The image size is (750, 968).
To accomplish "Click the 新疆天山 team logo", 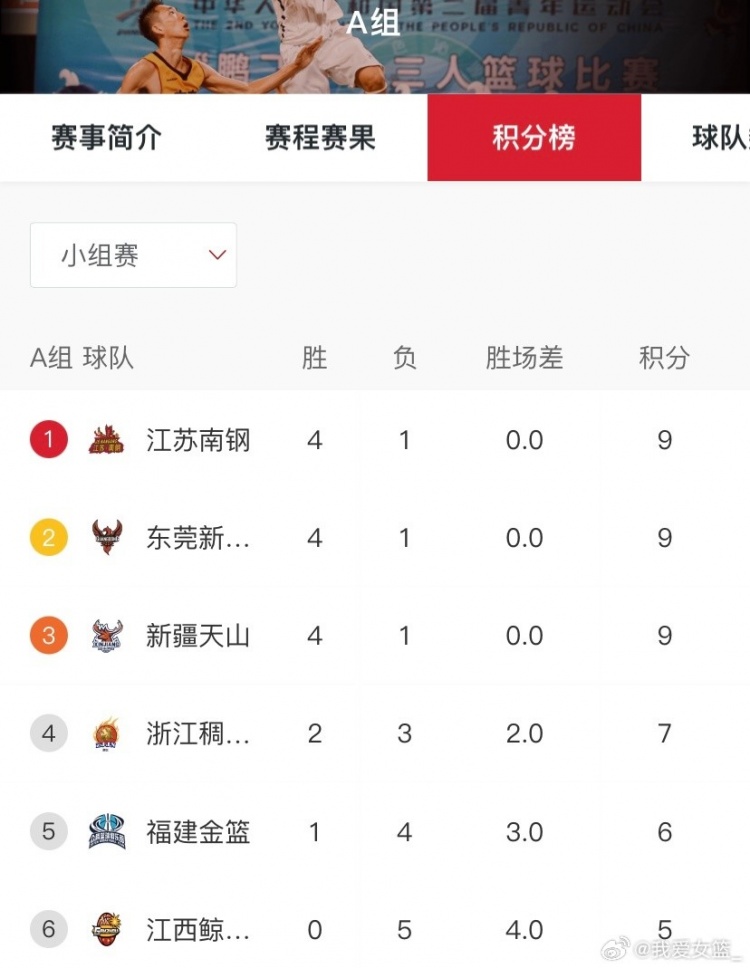I will [107, 636].
